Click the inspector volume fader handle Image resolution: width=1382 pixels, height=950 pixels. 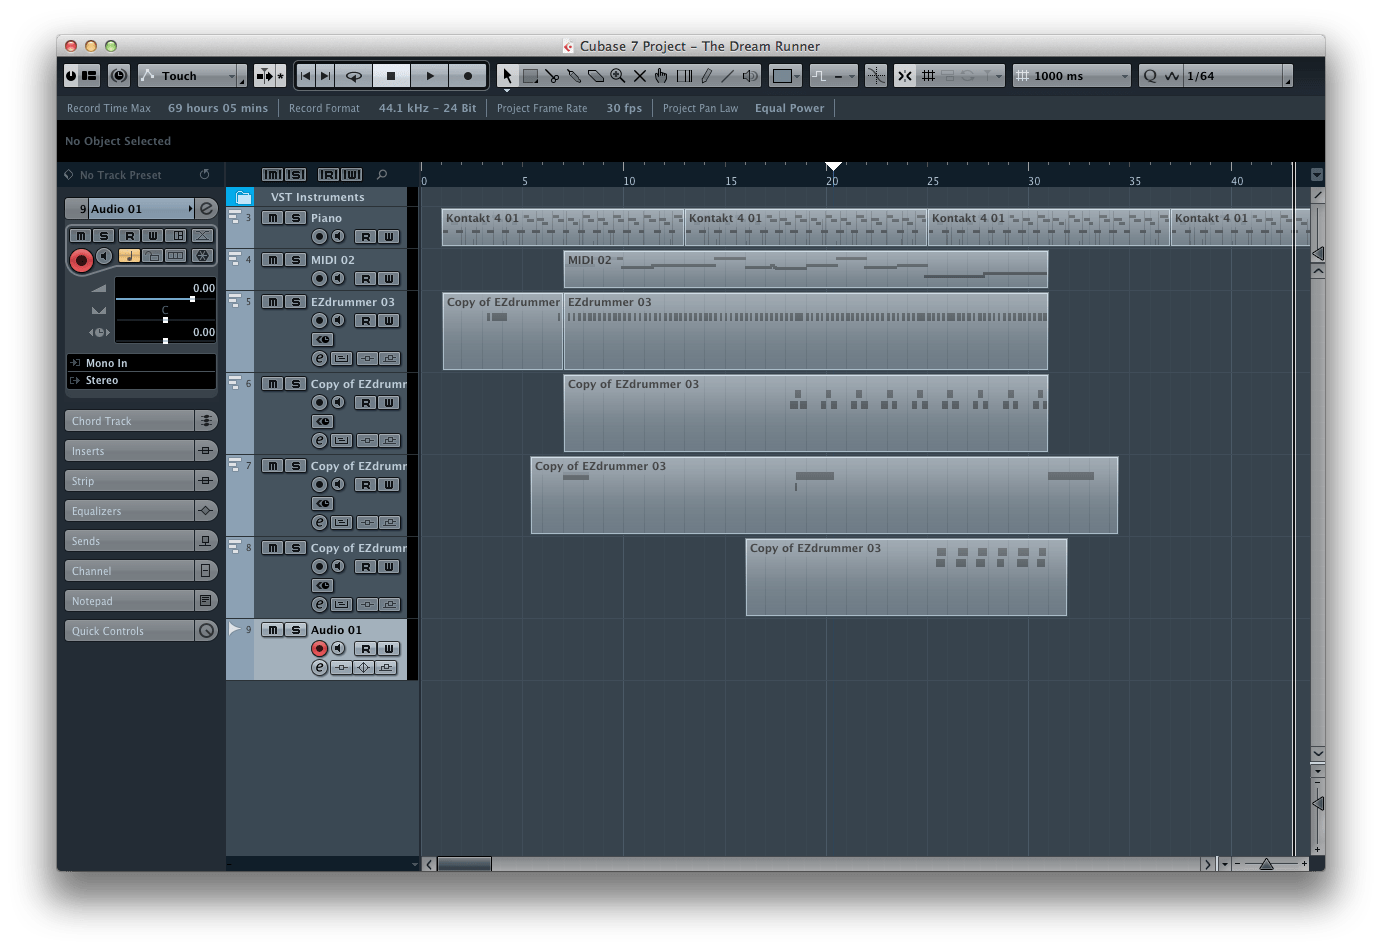[x=192, y=299]
